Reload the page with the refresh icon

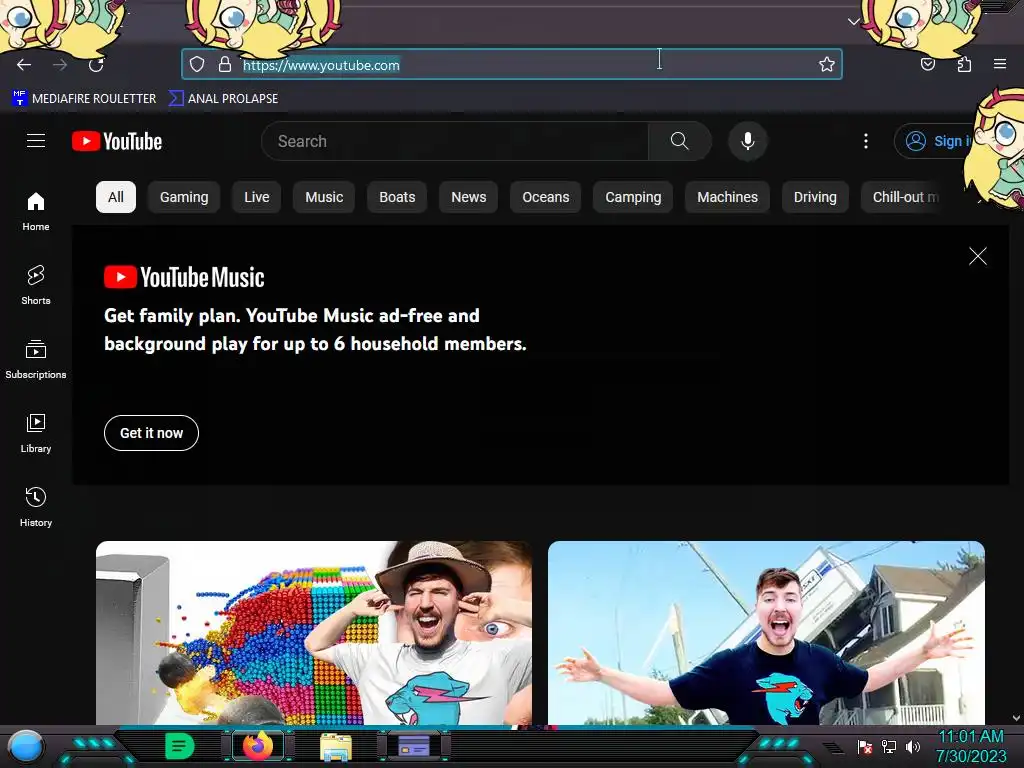(x=96, y=65)
